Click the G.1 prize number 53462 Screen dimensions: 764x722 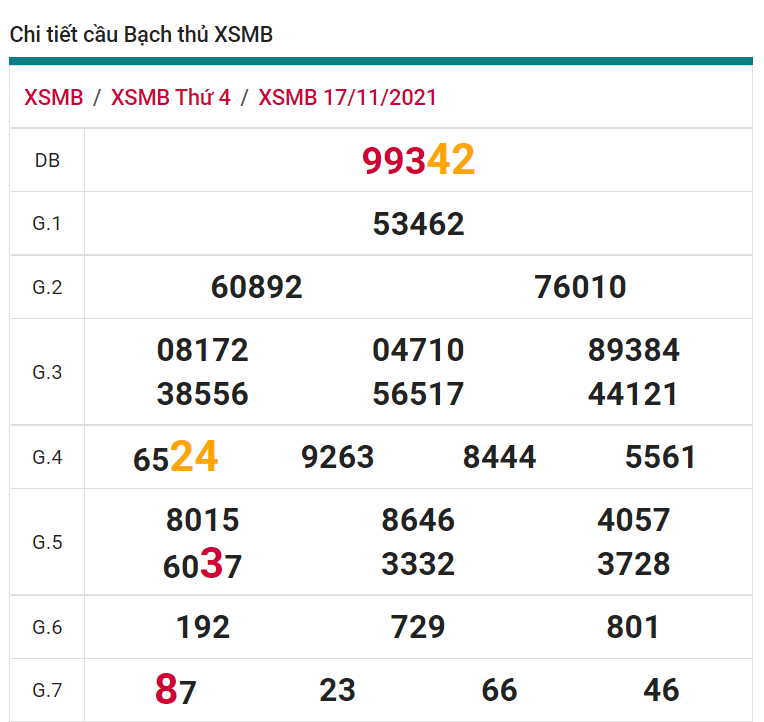[418, 224]
